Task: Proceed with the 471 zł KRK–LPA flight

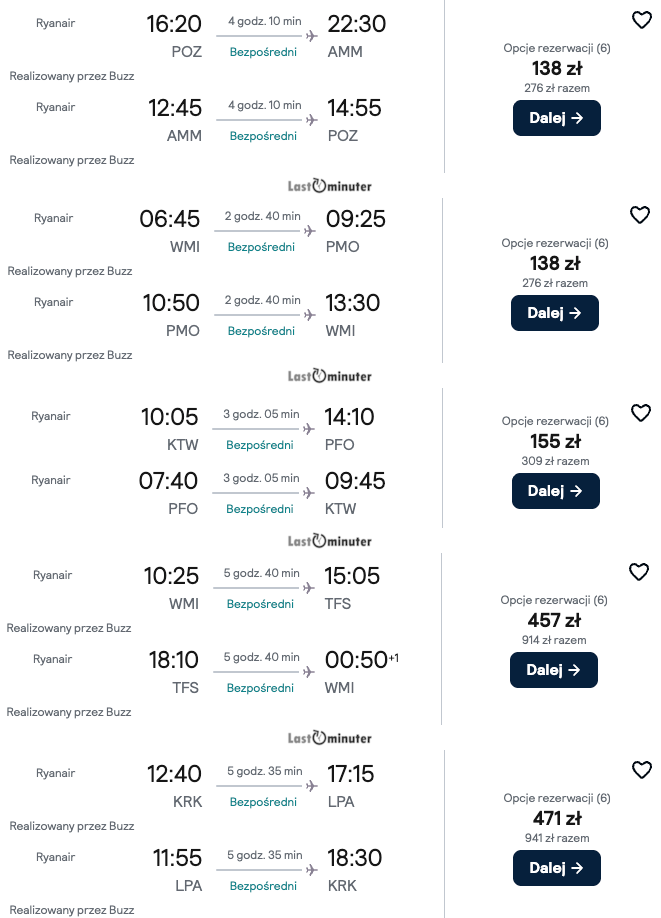Action: (x=556, y=868)
